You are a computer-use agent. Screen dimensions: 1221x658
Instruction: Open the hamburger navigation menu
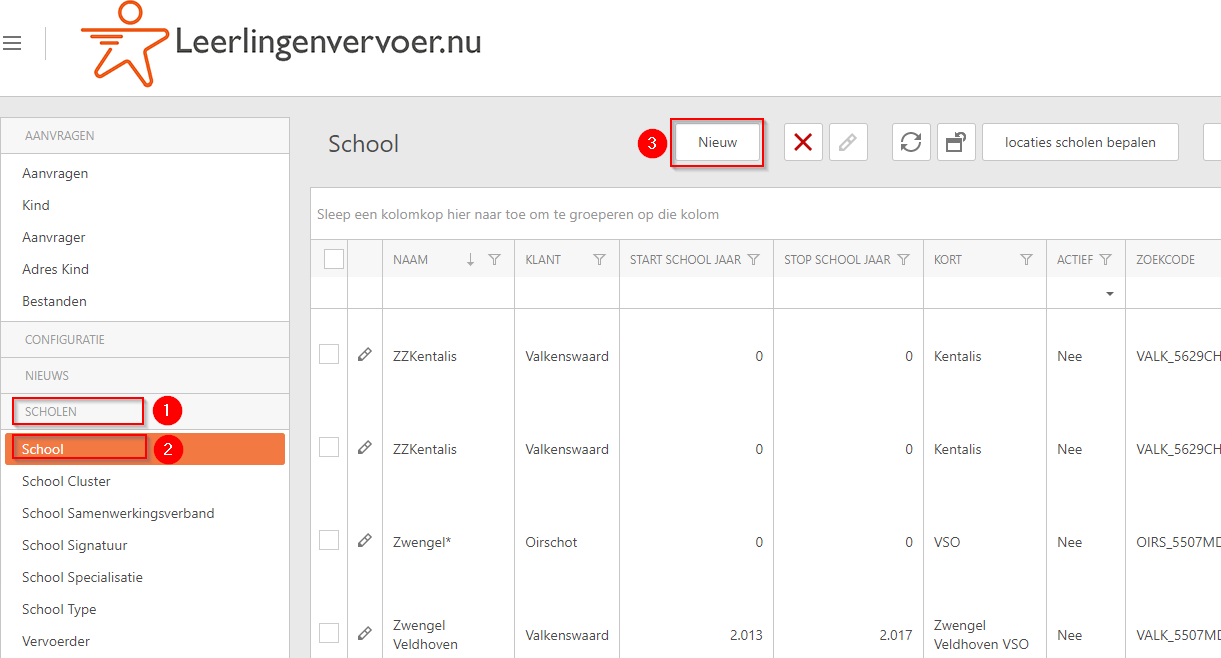[x=12, y=42]
